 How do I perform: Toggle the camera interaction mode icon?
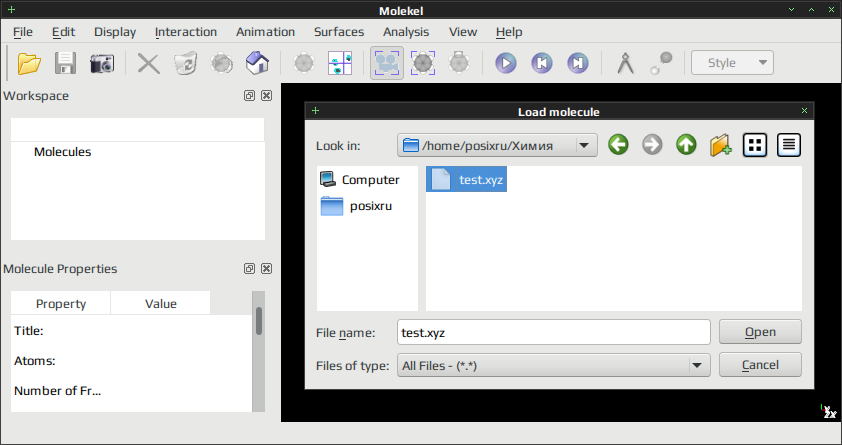[387, 63]
